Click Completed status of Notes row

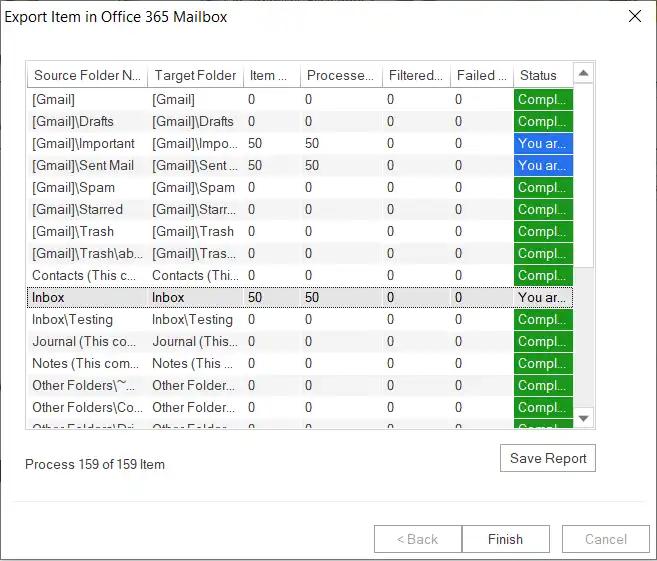543,364
